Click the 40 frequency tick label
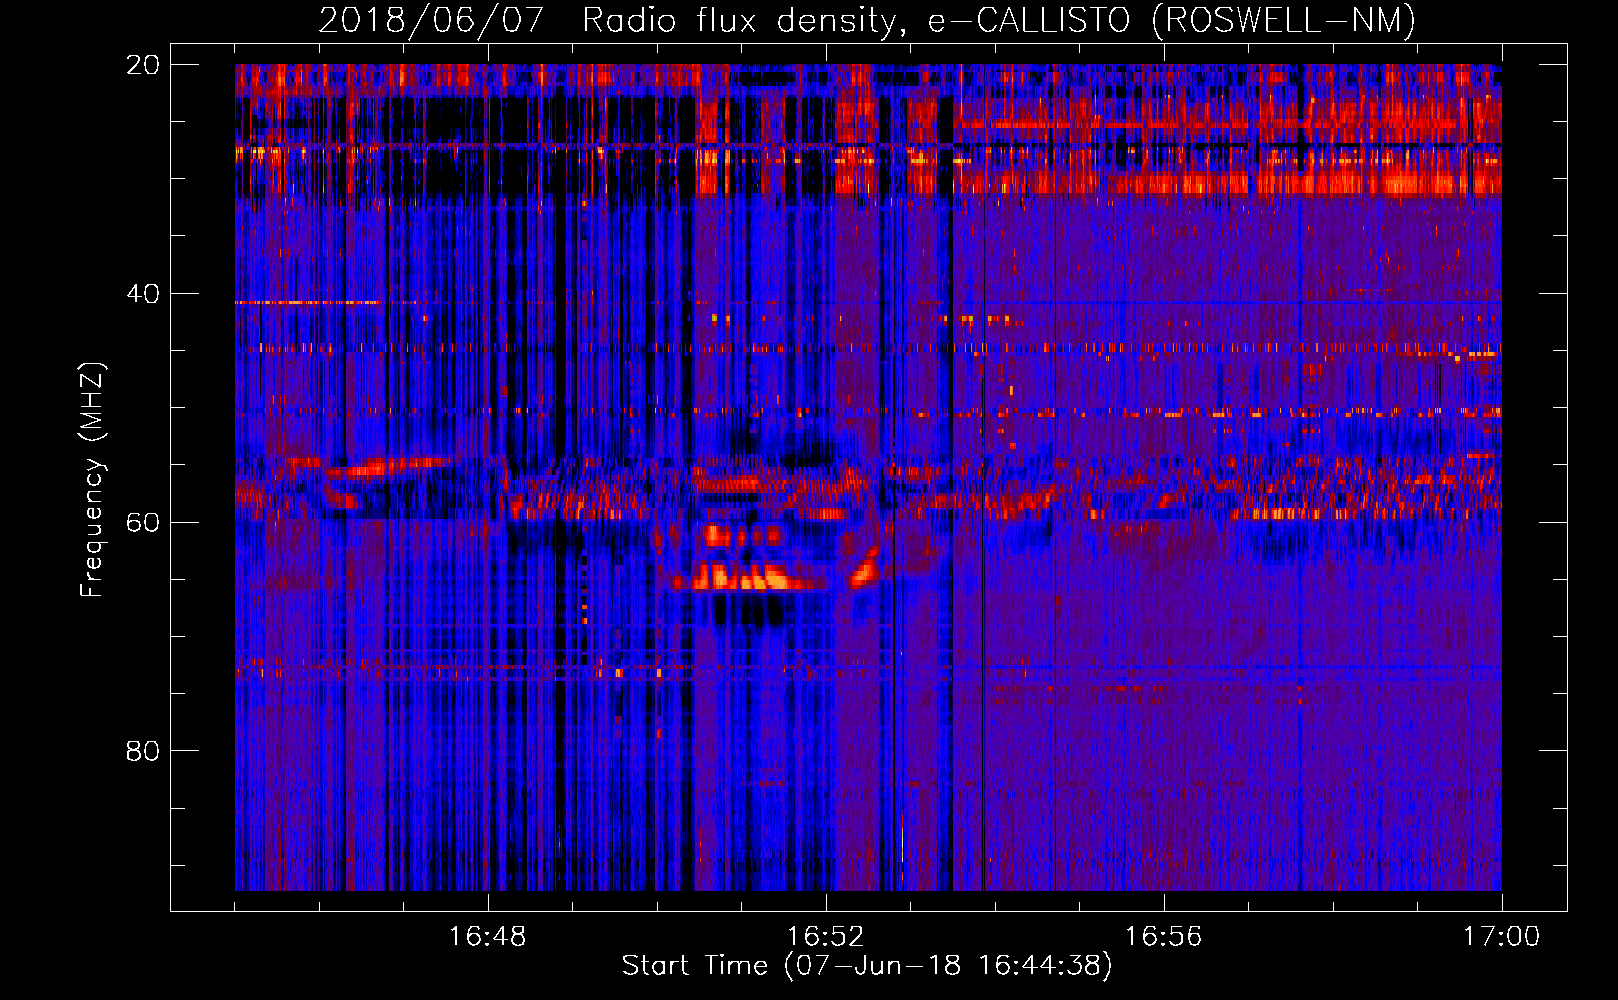 click(142, 294)
